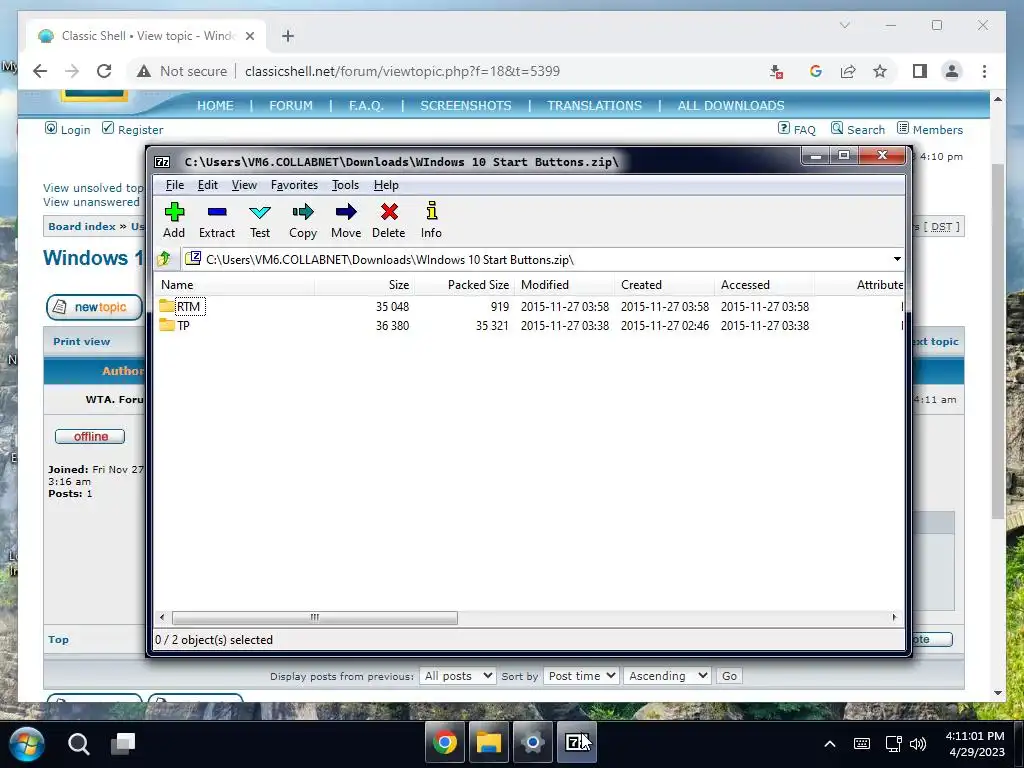Open a new Chrome tab
The height and width of the screenshot is (768, 1024).
click(288, 36)
